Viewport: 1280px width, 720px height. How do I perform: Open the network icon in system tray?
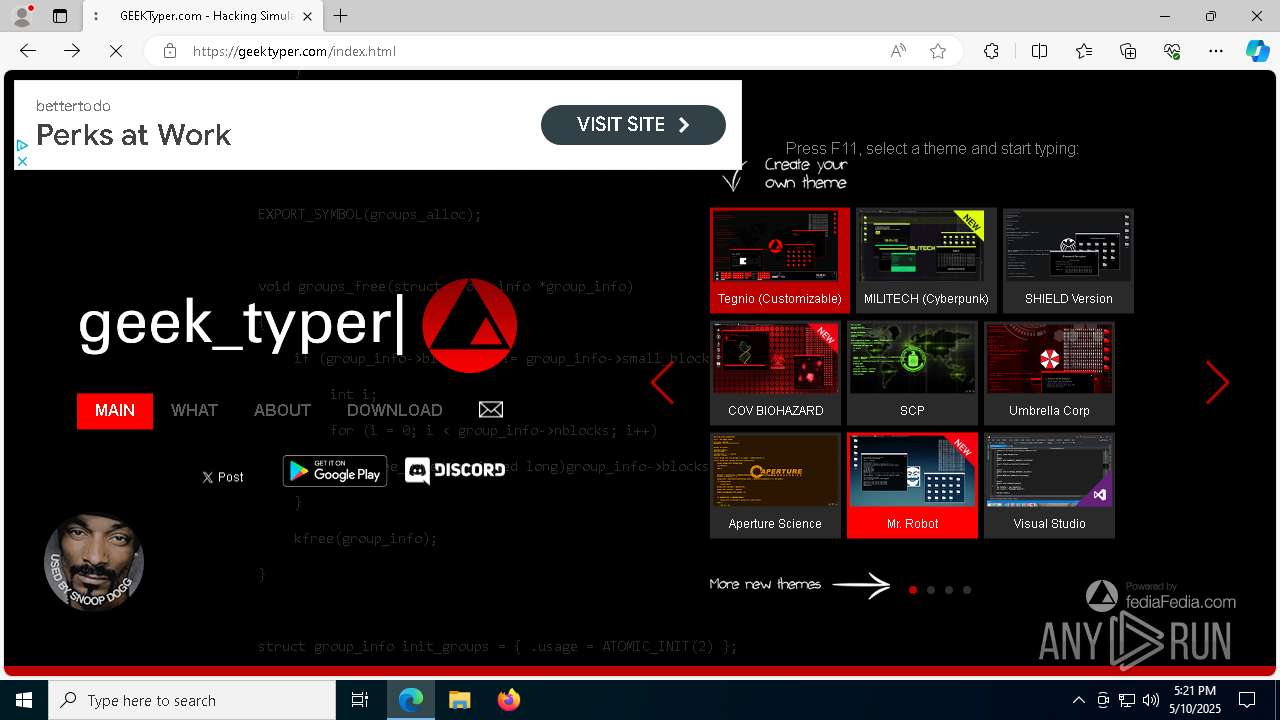(1126, 700)
